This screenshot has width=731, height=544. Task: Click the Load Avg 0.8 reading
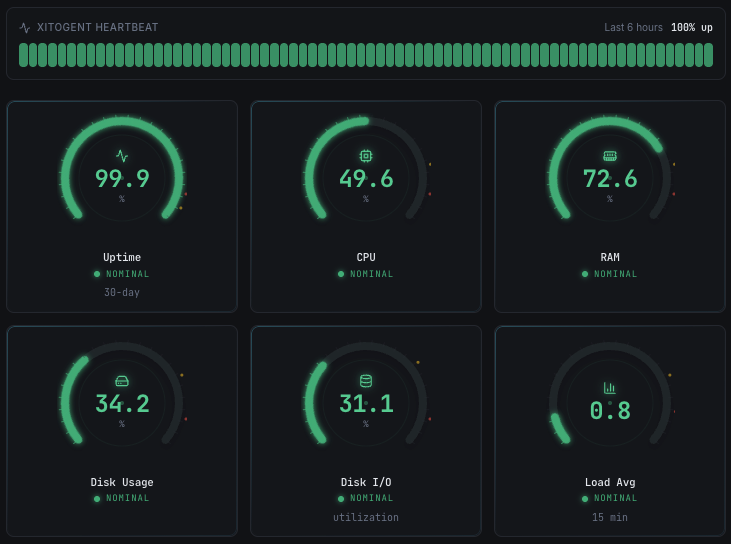tap(610, 411)
